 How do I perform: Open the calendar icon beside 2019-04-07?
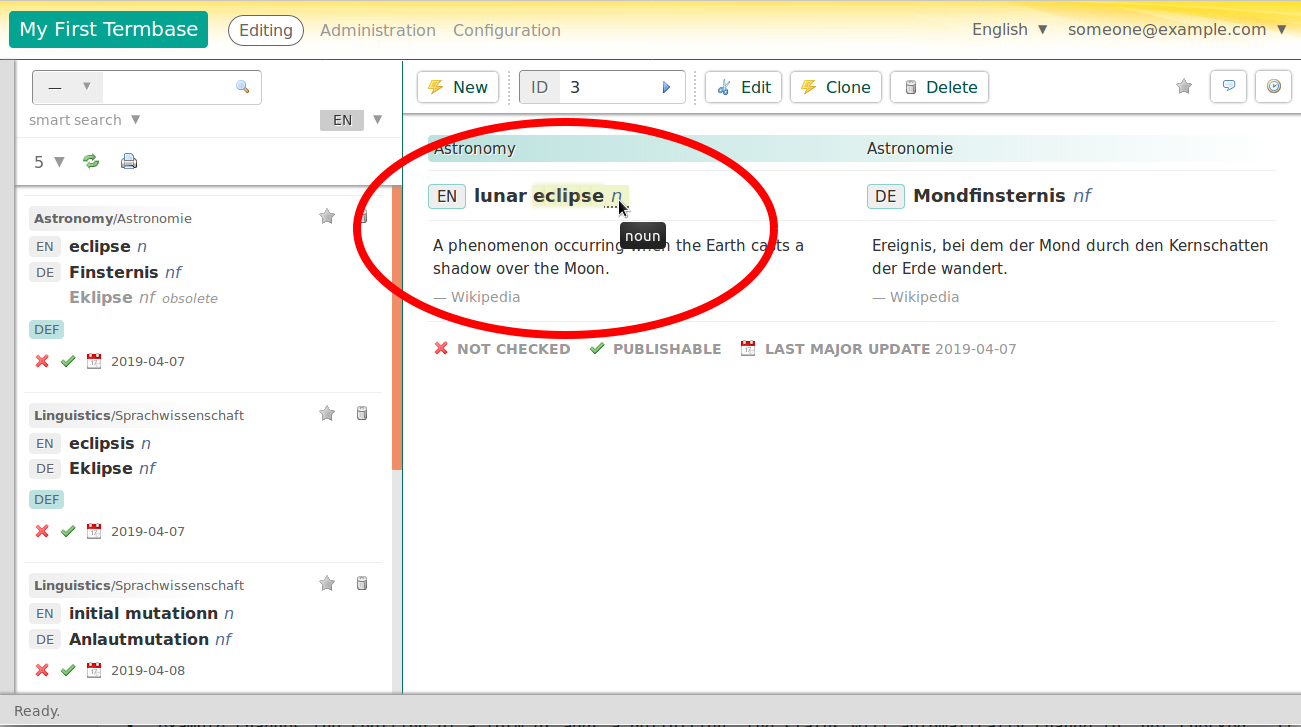point(93,361)
